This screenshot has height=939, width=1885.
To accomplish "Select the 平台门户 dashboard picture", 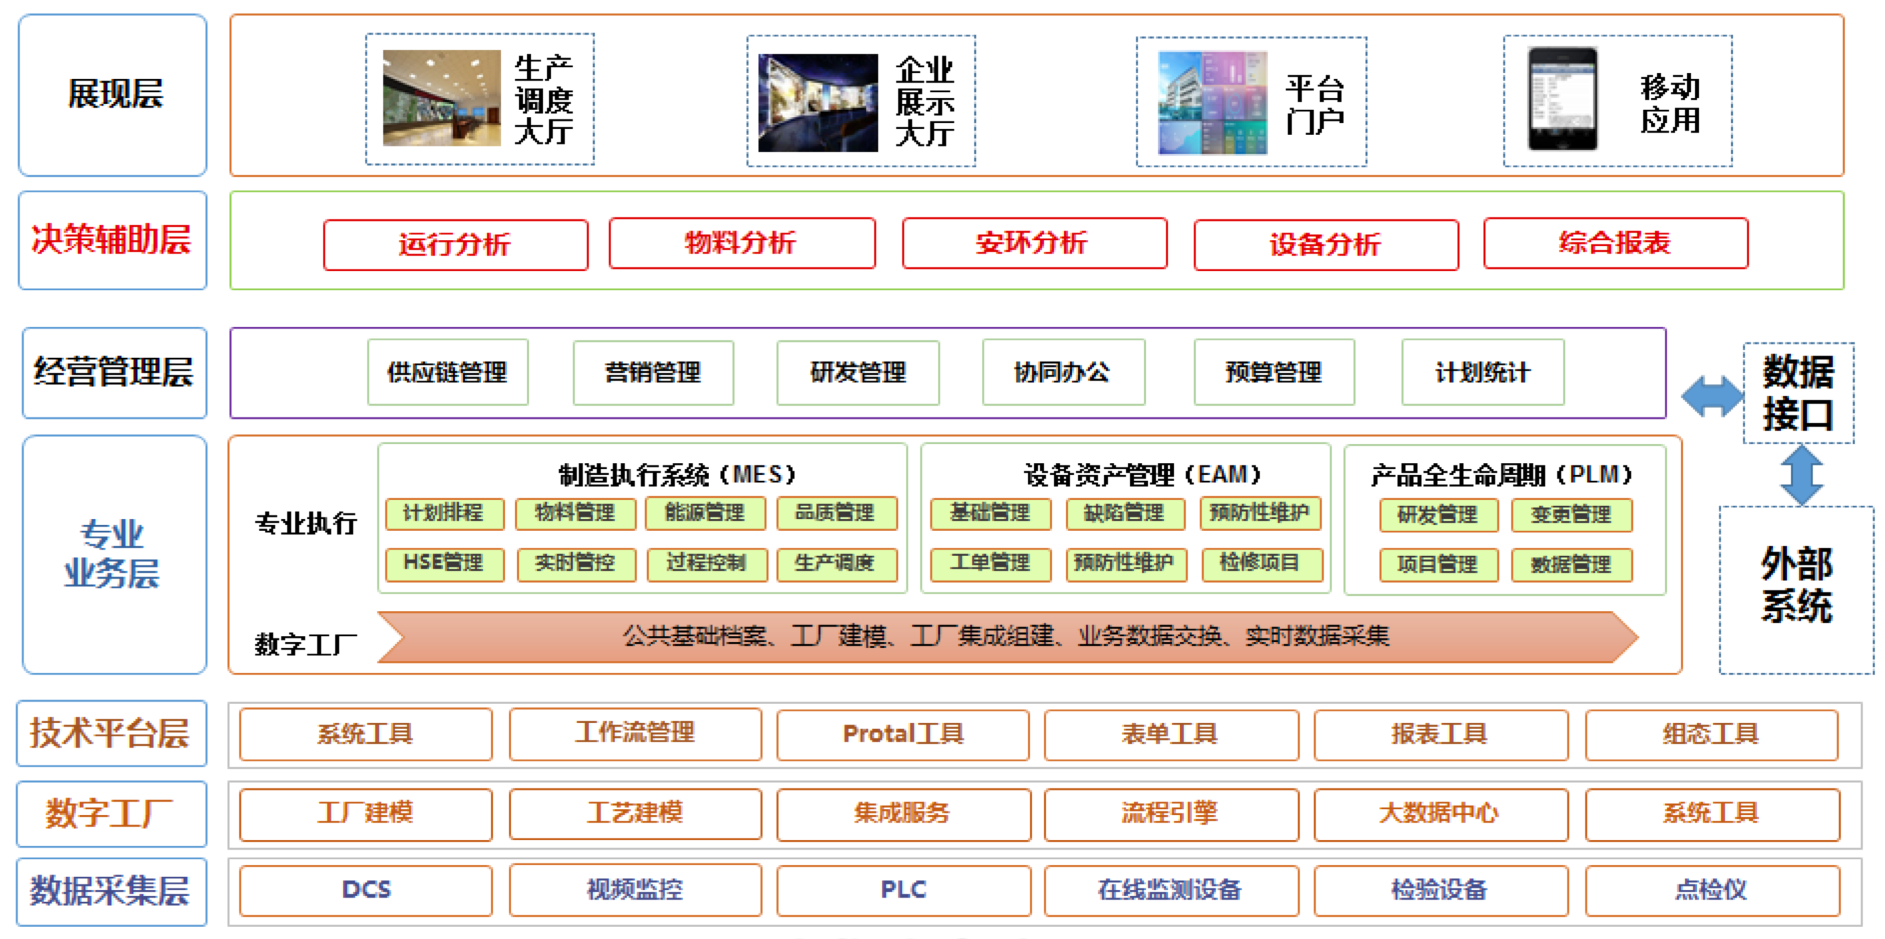I will pos(1212,102).
